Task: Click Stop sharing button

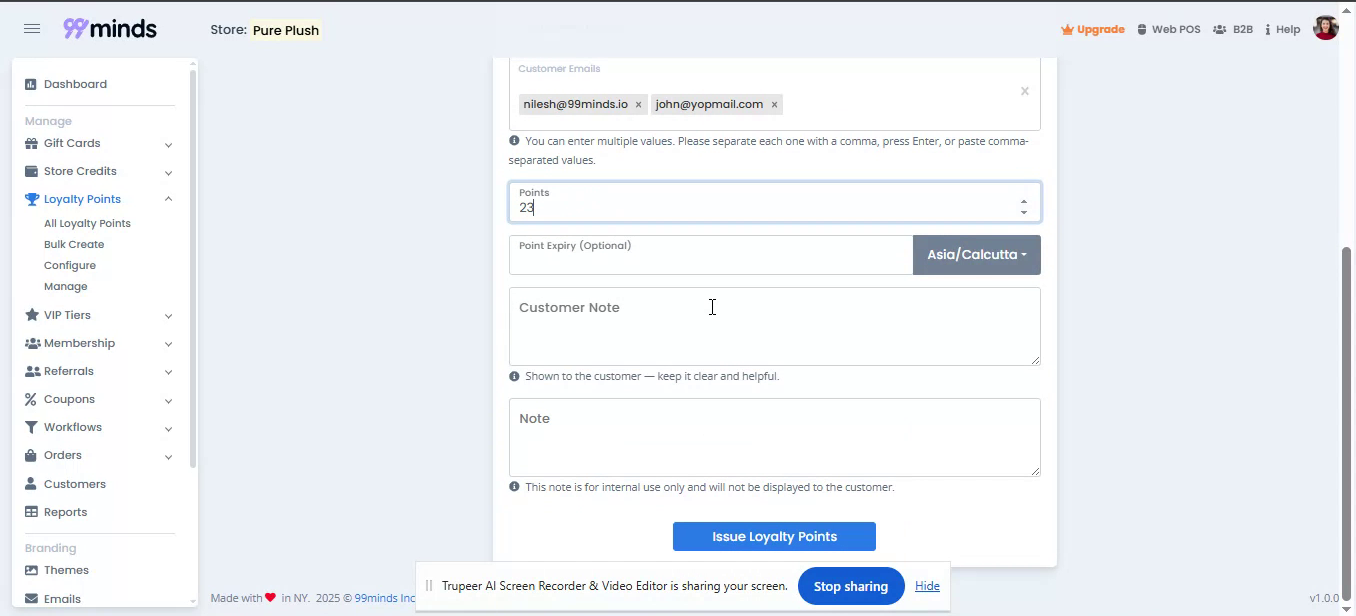Action: tap(851, 586)
